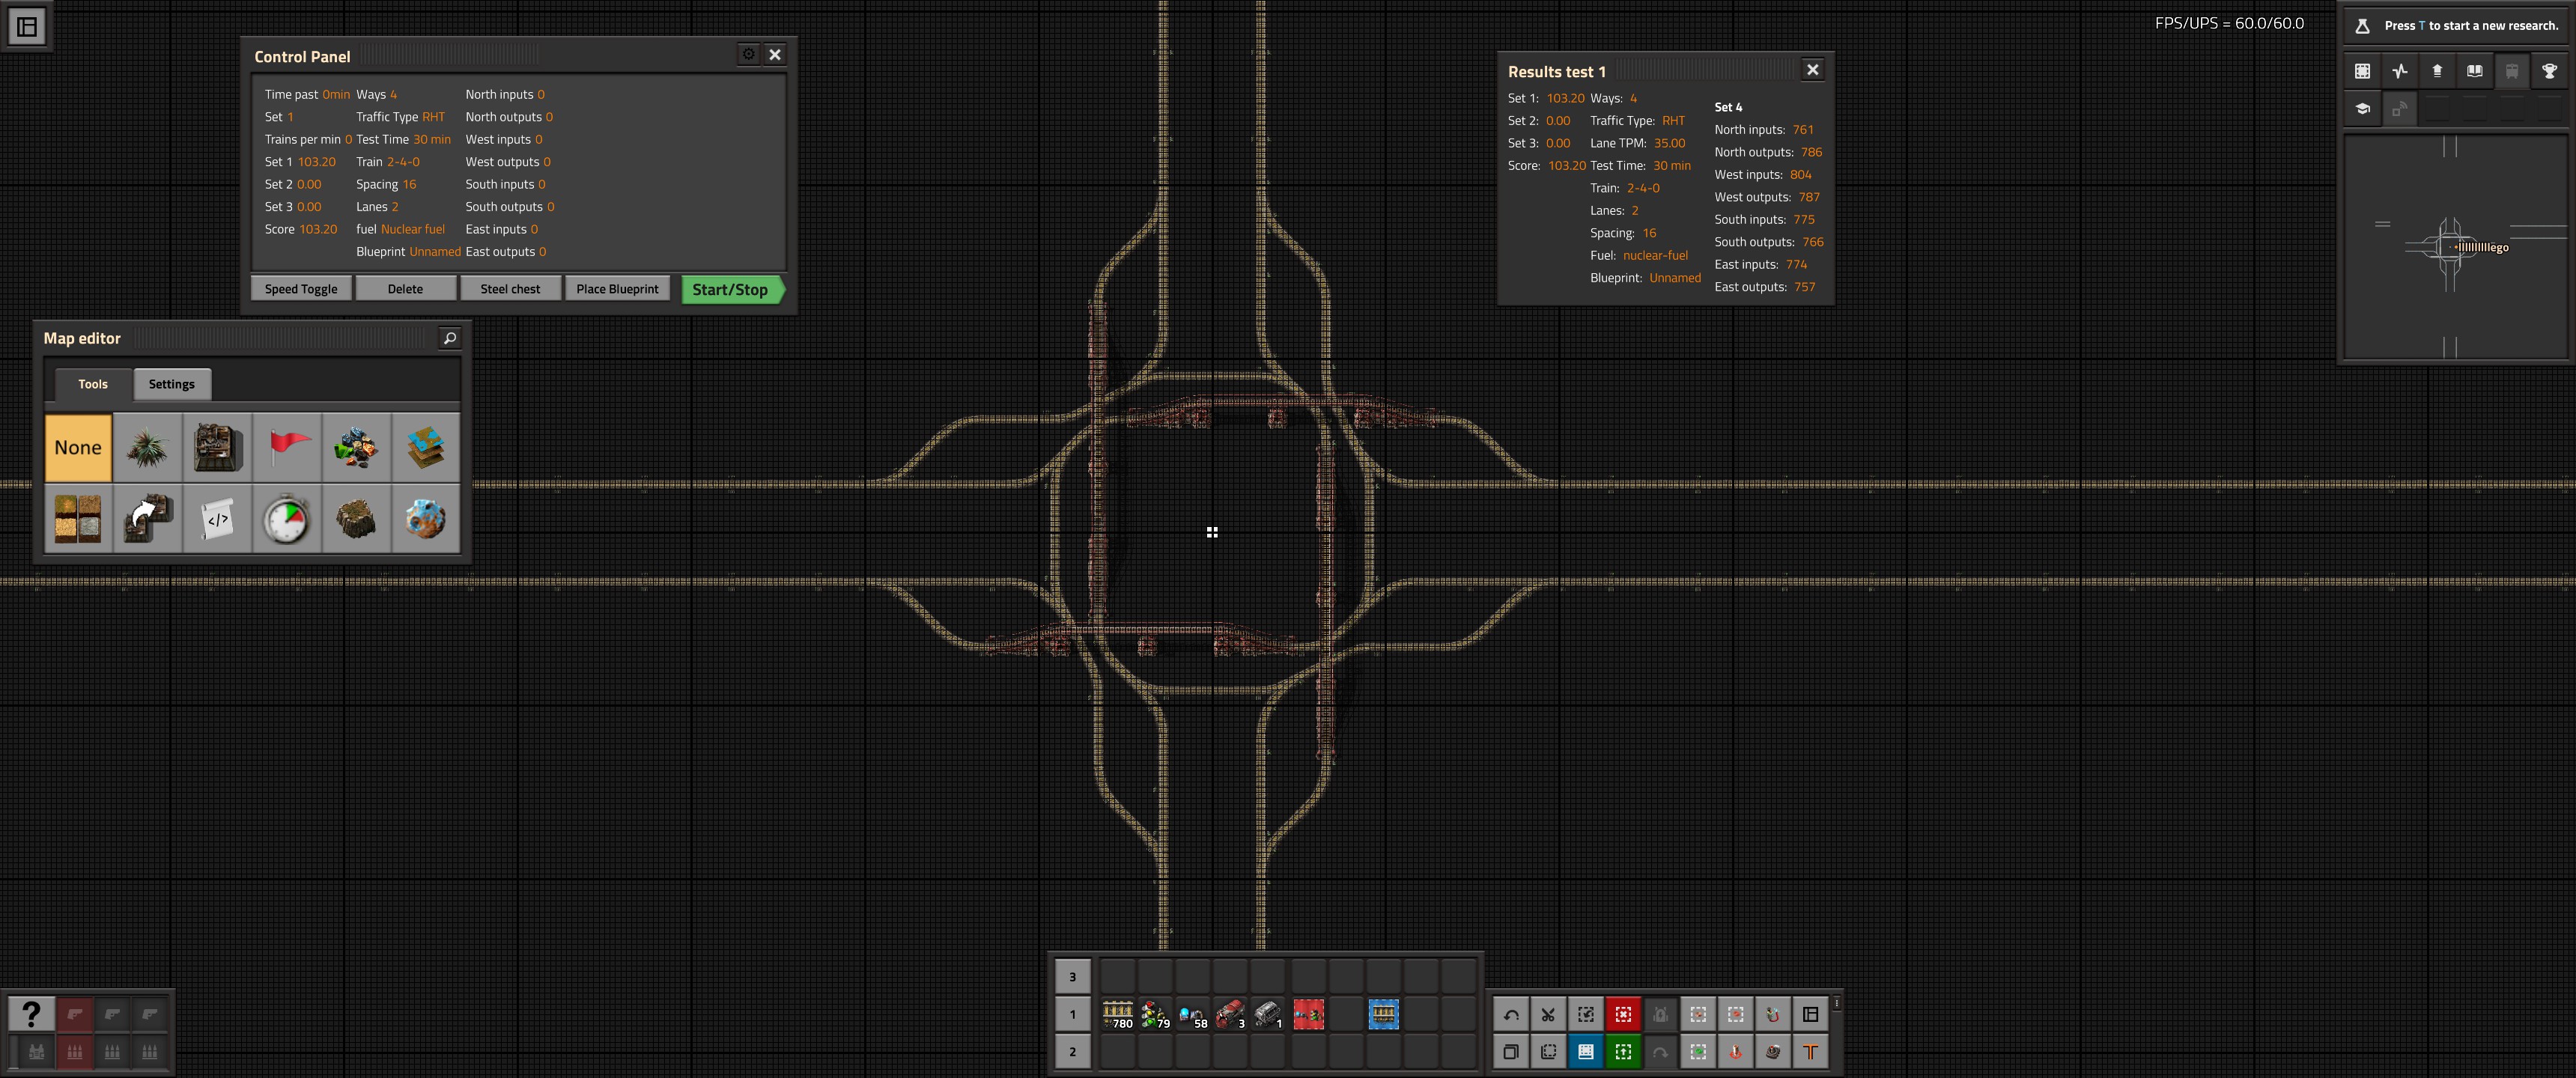The height and width of the screenshot is (1078, 2576).
Task: Click the green upgrade planner shortcut
Action: tap(1623, 1051)
